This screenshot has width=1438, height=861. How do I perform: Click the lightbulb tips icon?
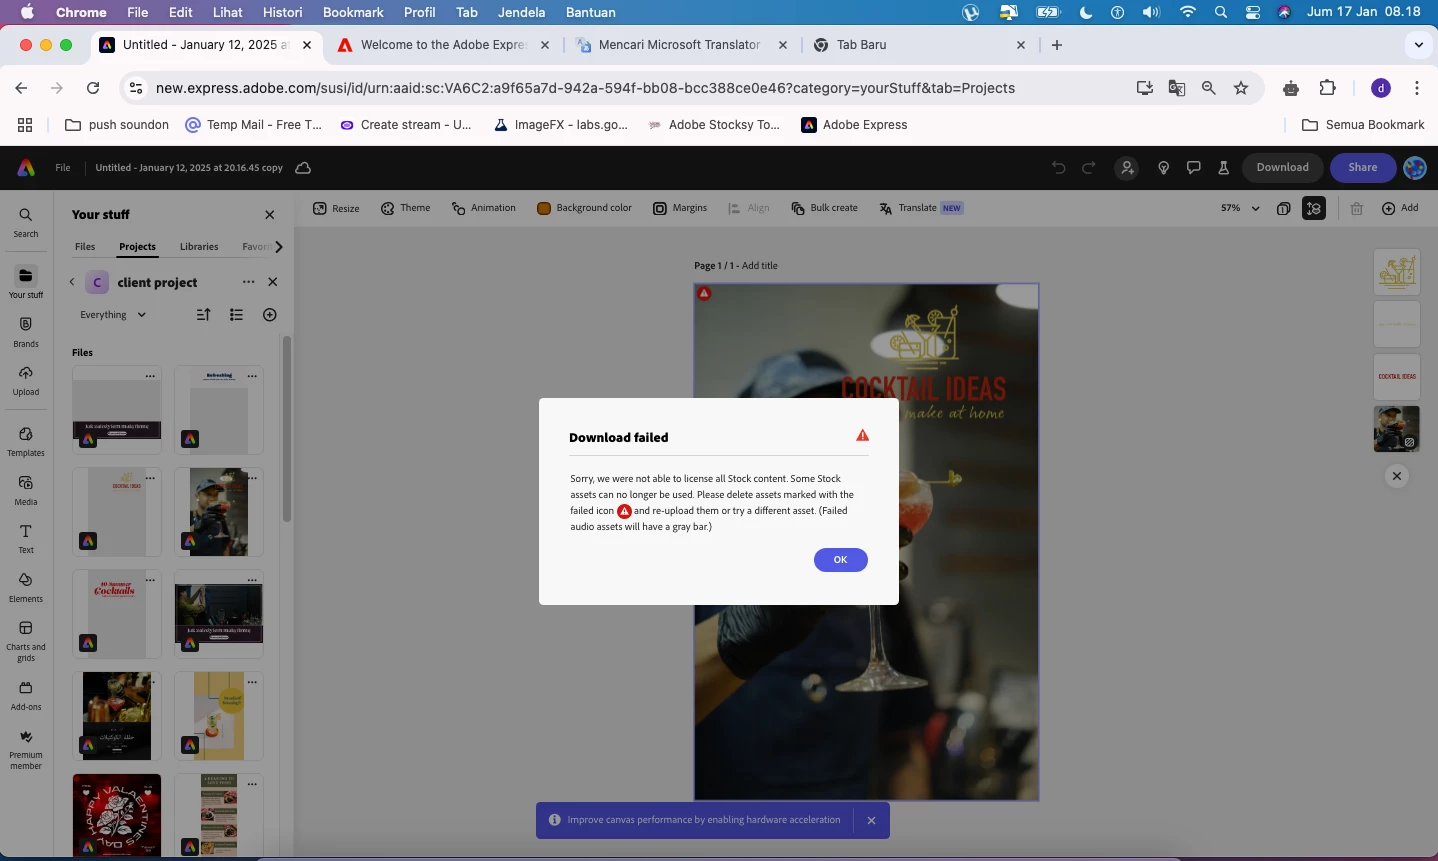1163,168
